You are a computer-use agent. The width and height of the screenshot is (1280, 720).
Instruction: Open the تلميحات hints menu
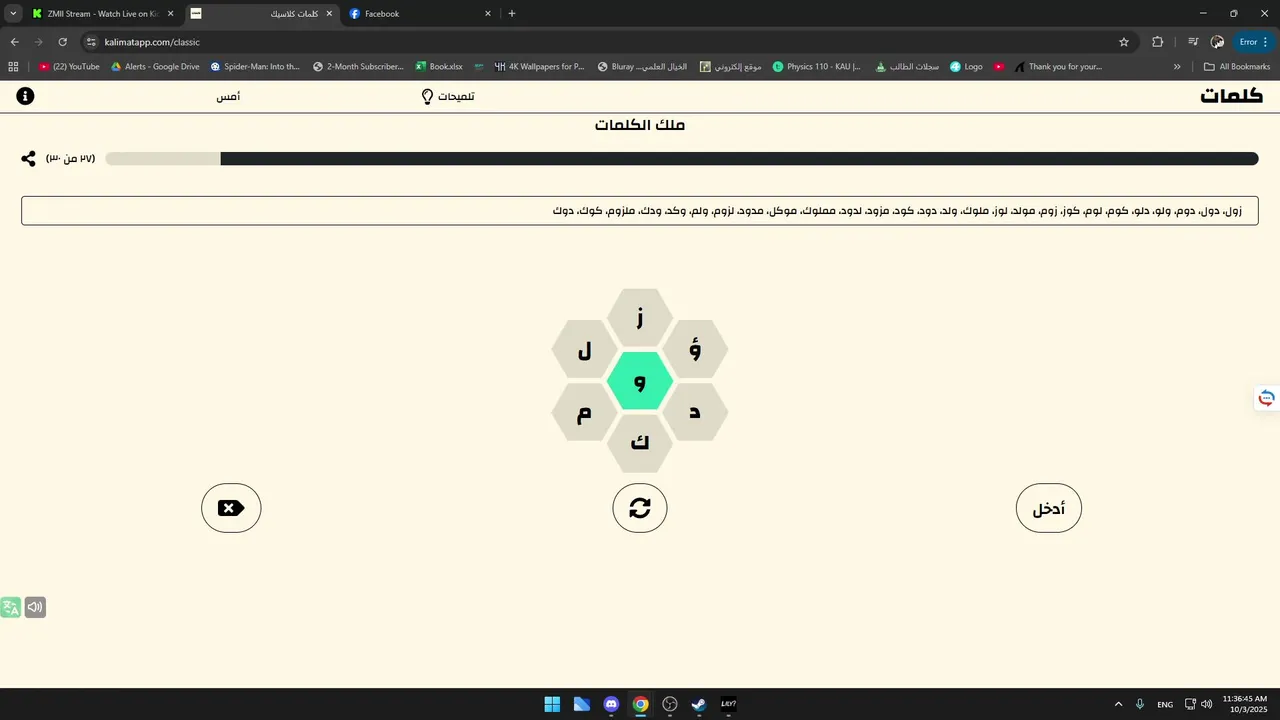447,96
